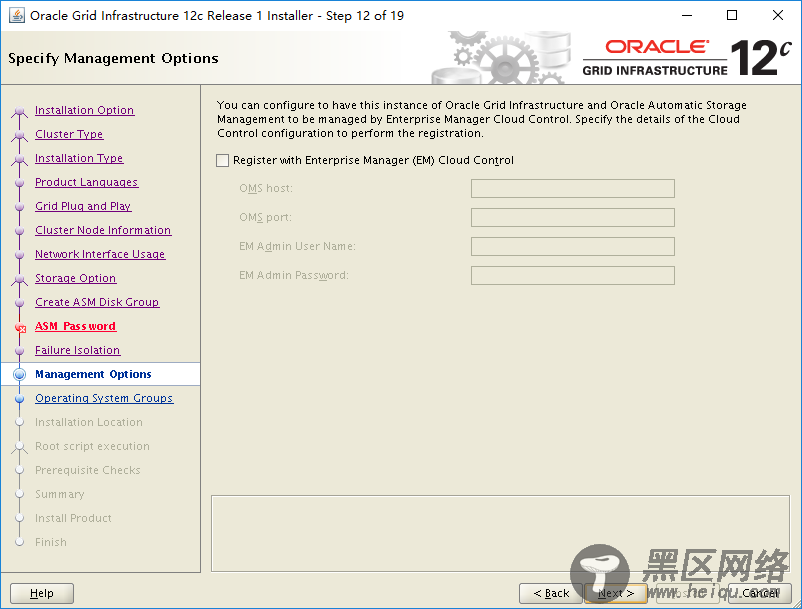This screenshot has height=609, width=802.
Task: Click the Installation Location step label
Action: click(88, 422)
